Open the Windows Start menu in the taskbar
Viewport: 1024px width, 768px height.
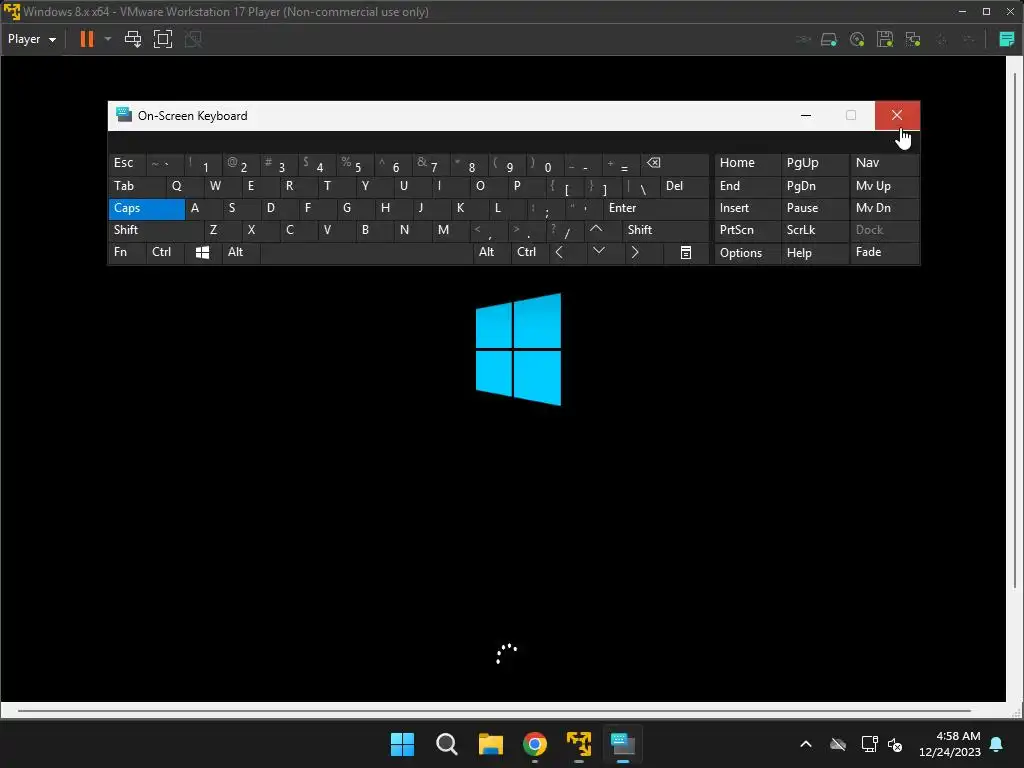402,744
